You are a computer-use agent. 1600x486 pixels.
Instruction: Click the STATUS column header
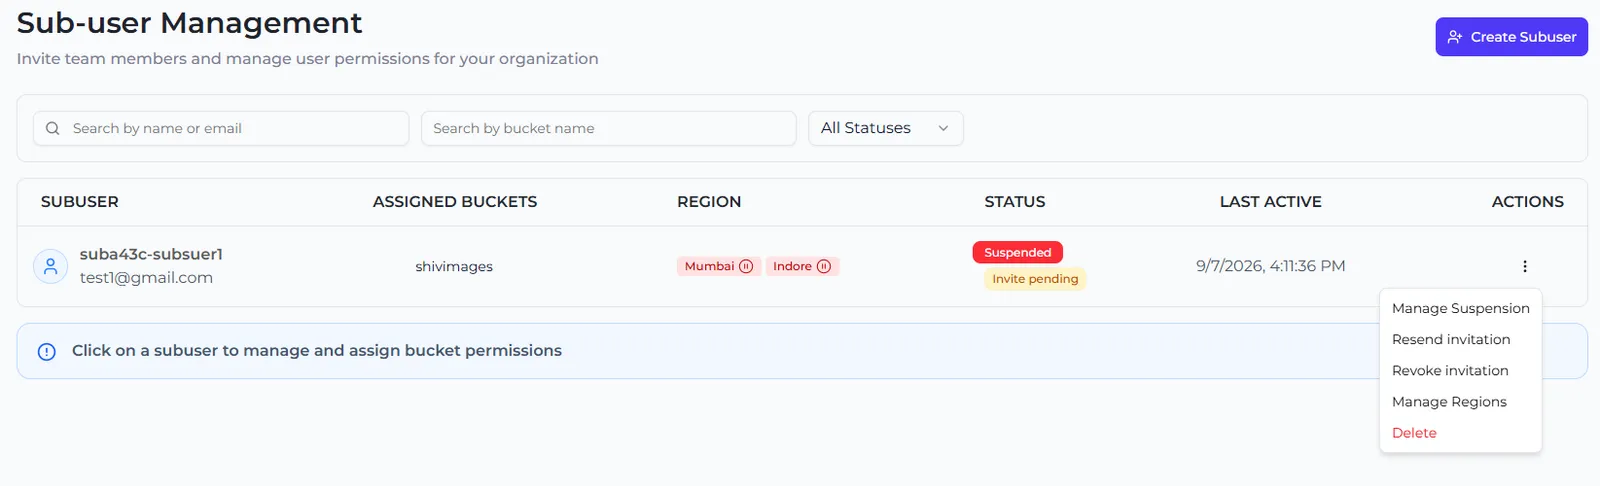click(x=1015, y=202)
